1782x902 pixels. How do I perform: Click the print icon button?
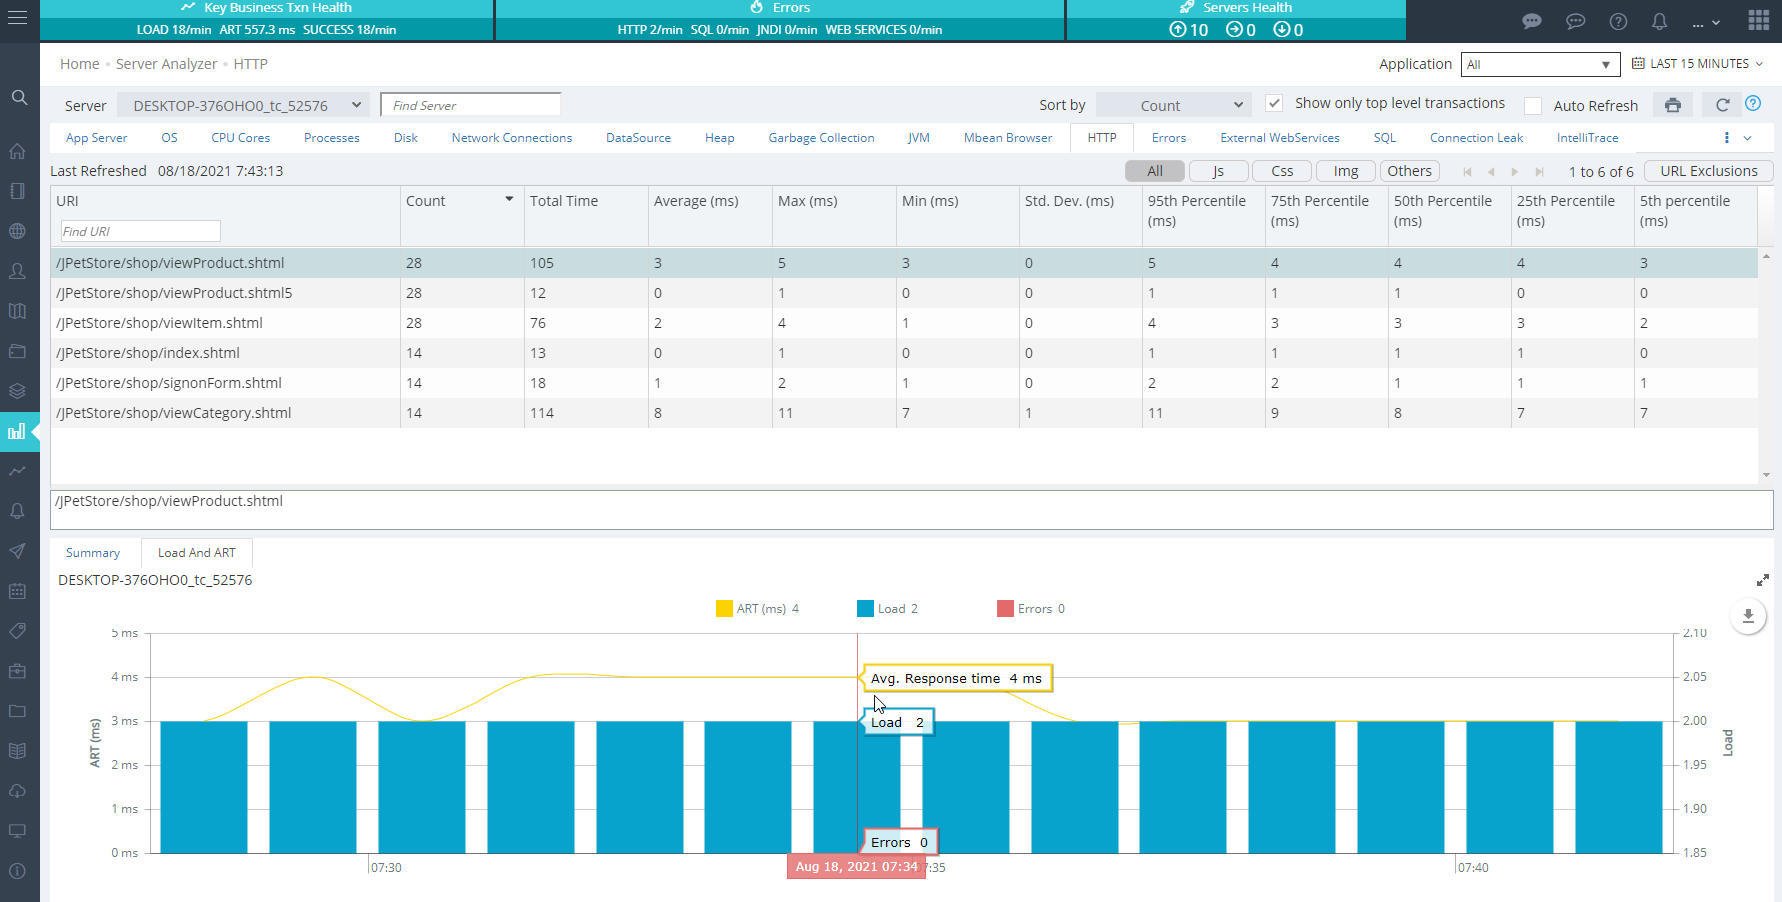pos(1672,105)
